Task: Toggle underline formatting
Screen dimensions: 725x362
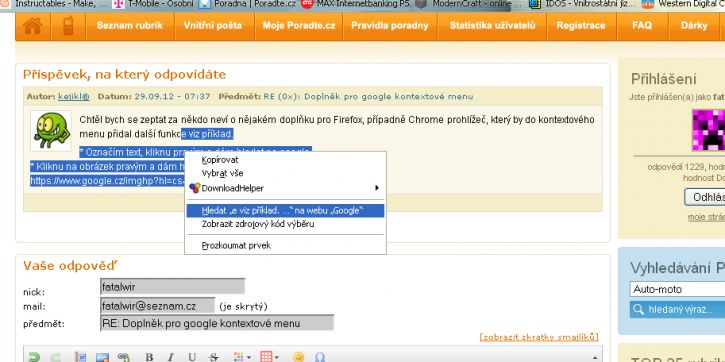Action: pyautogui.click(x=192, y=357)
